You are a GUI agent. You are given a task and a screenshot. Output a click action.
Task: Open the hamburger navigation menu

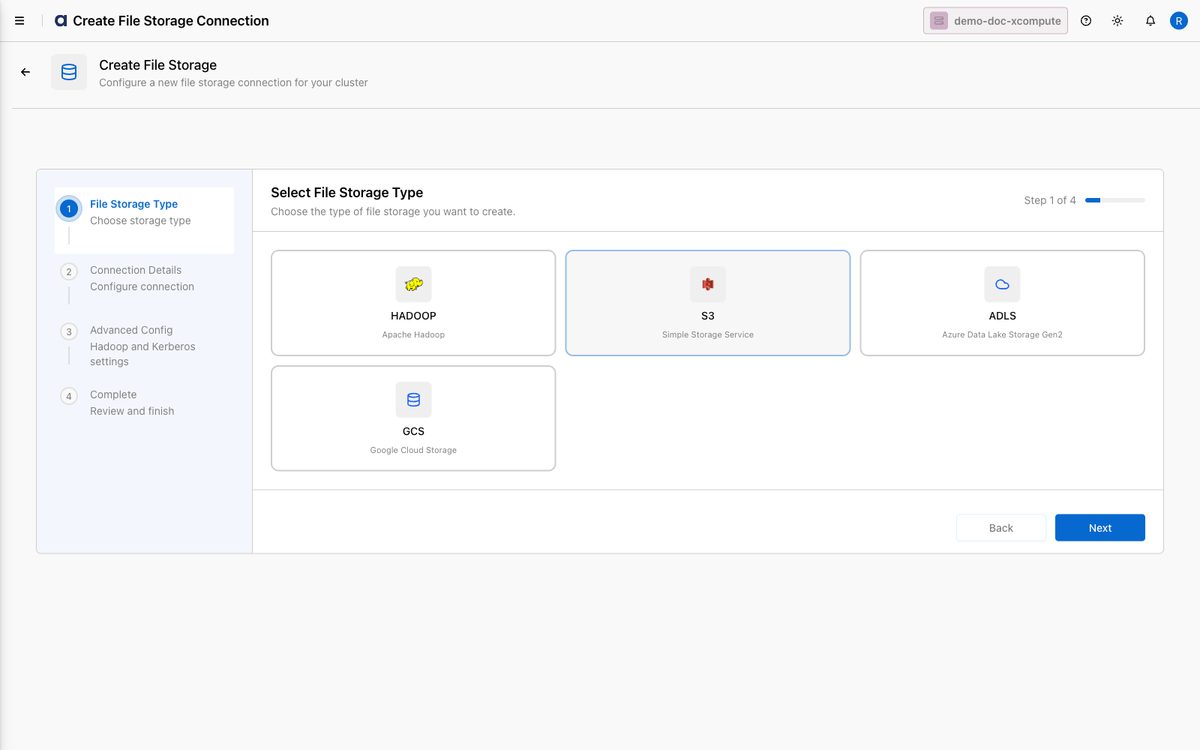20,20
